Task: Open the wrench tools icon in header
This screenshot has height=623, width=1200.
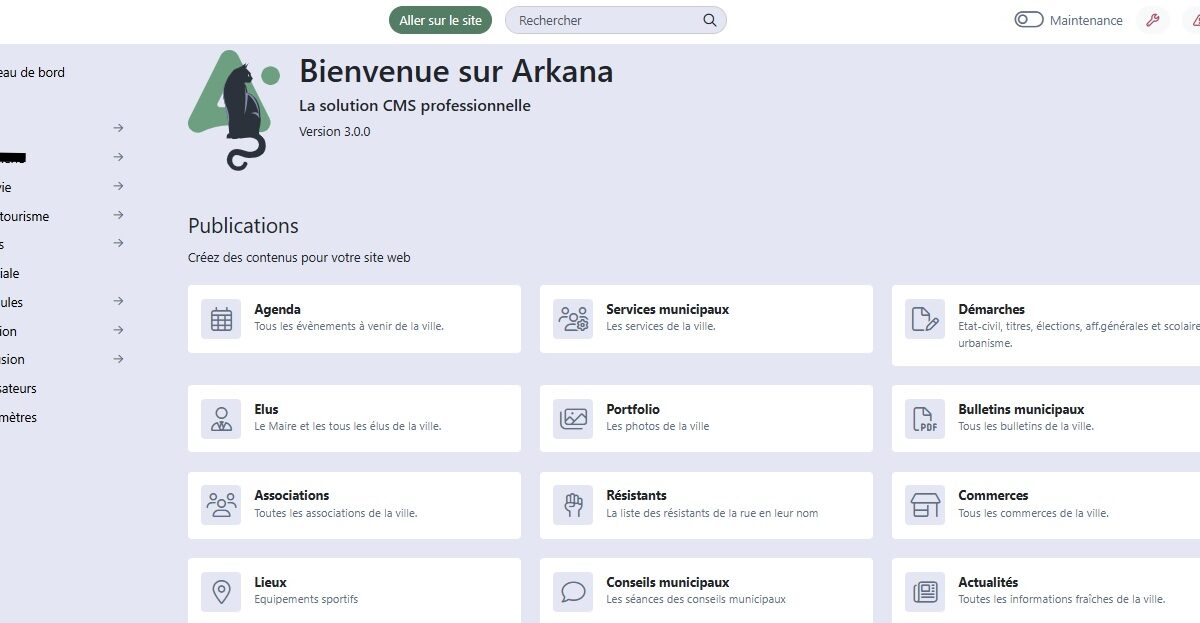Action: (x=1153, y=20)
